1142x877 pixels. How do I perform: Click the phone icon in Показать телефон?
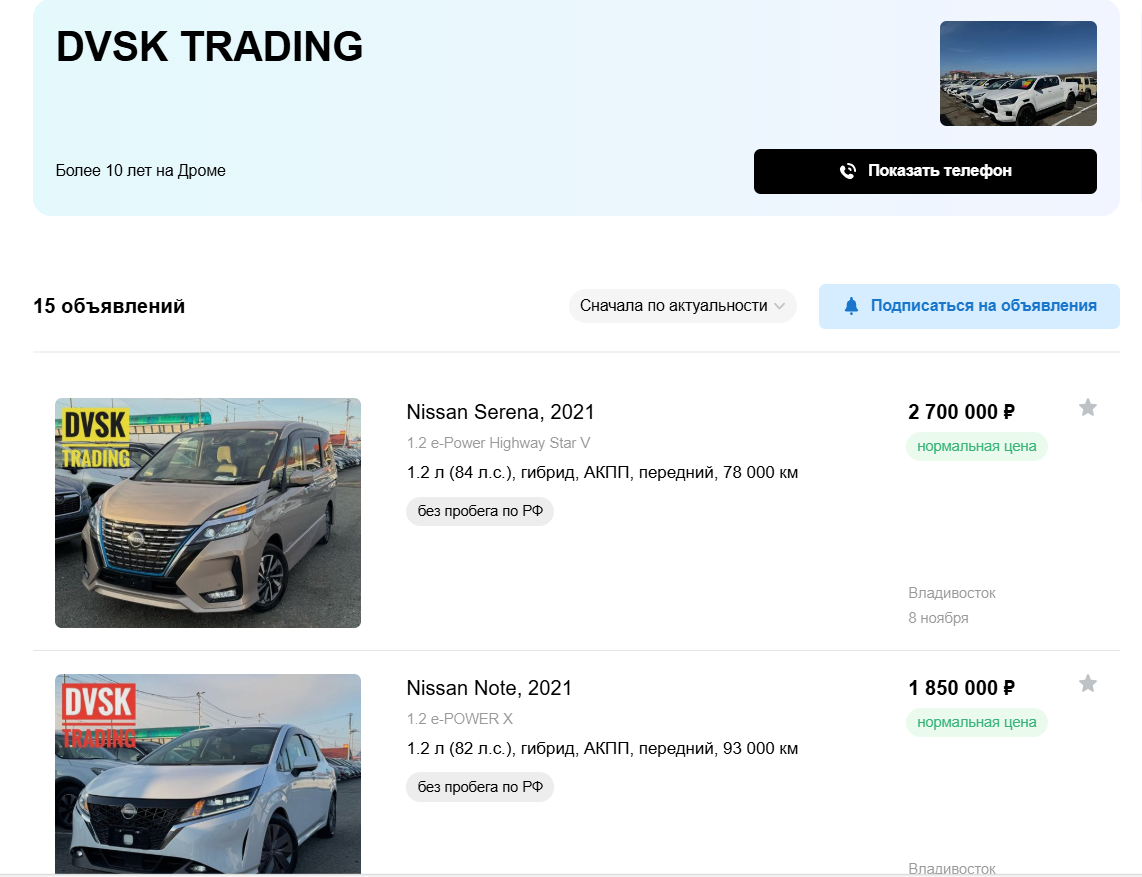coord(848,171)
